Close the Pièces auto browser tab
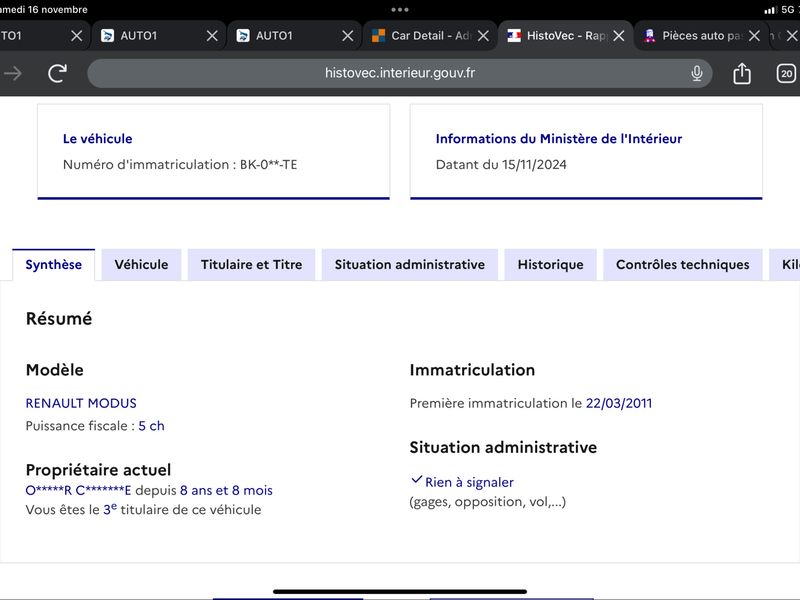 coord(754,36)
